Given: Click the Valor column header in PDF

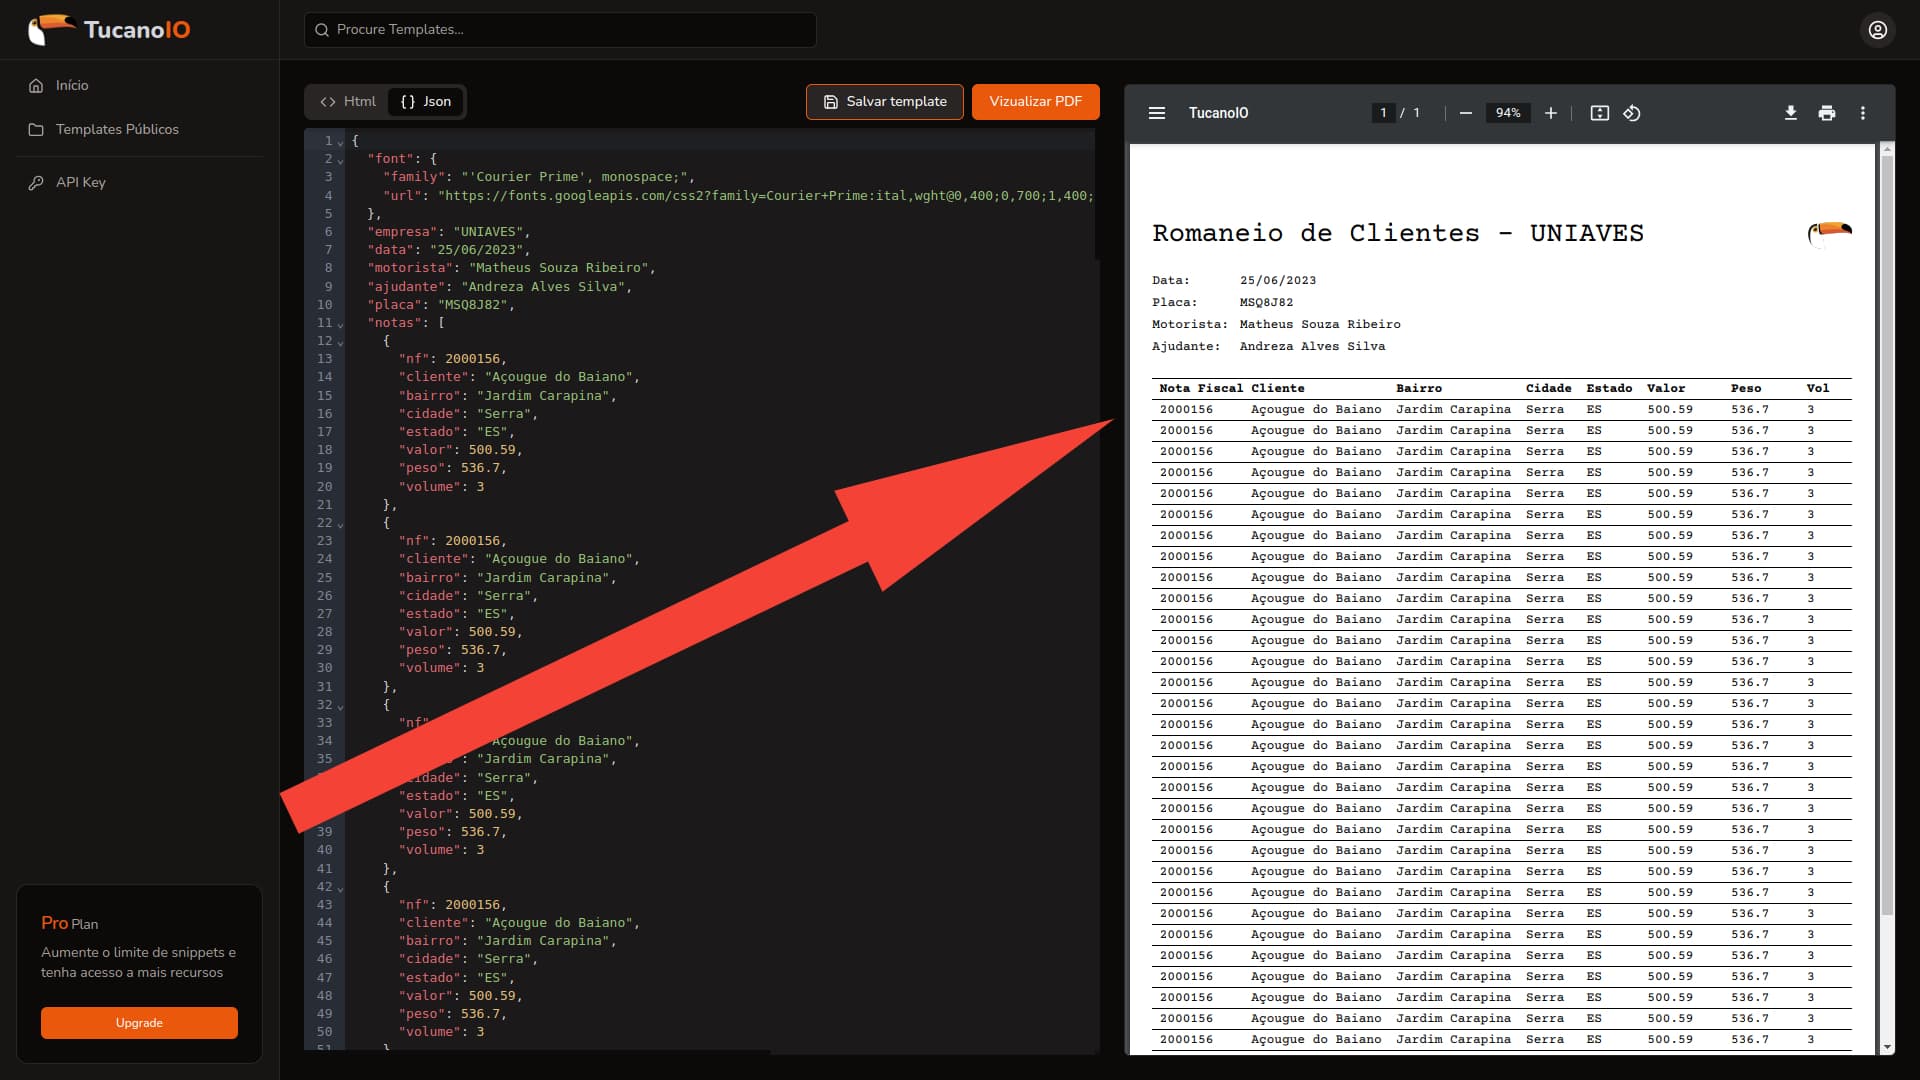Looking at the screenshot, I should (1666, 388).
